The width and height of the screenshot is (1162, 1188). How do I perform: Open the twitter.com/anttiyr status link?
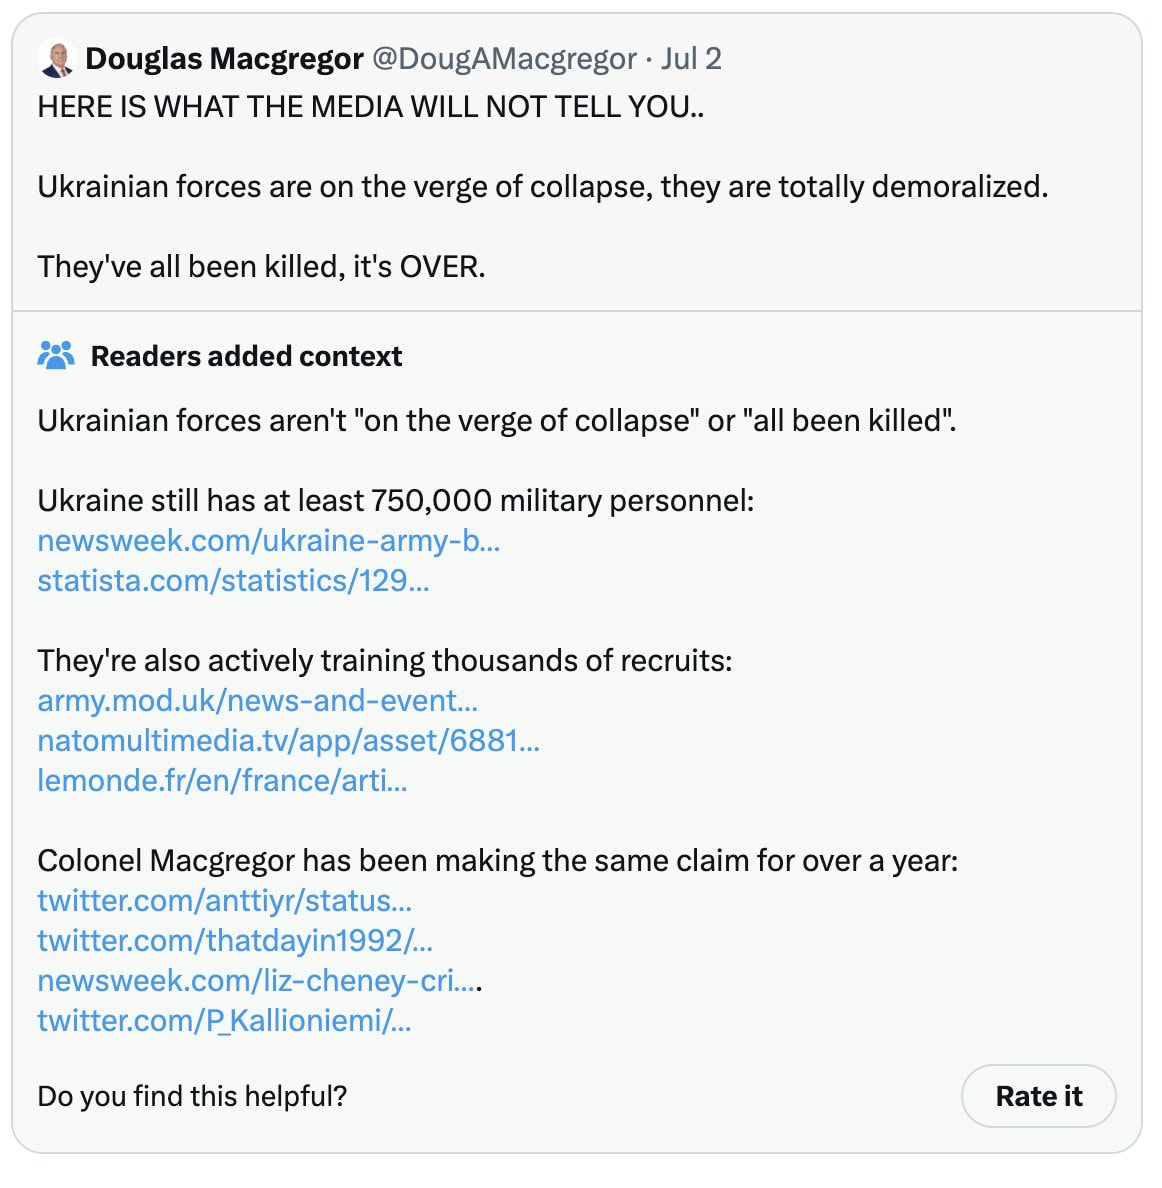224,900
